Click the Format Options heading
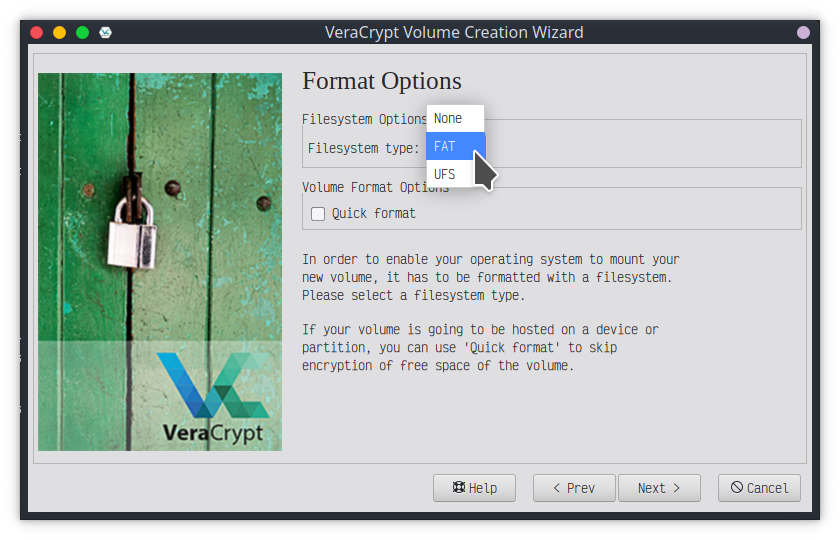The image size is (840, 540). pyautogui.click(x=381, y=81)
